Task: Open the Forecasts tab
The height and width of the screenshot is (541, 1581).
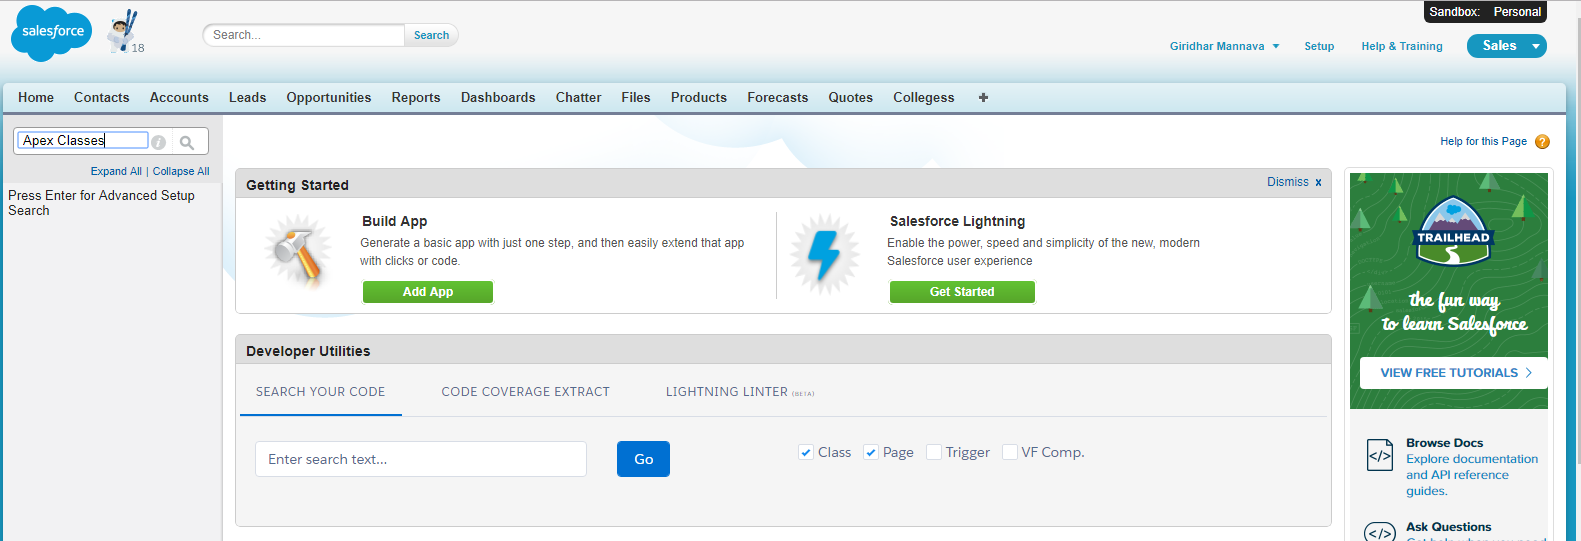Action: [x=778, y=97]
